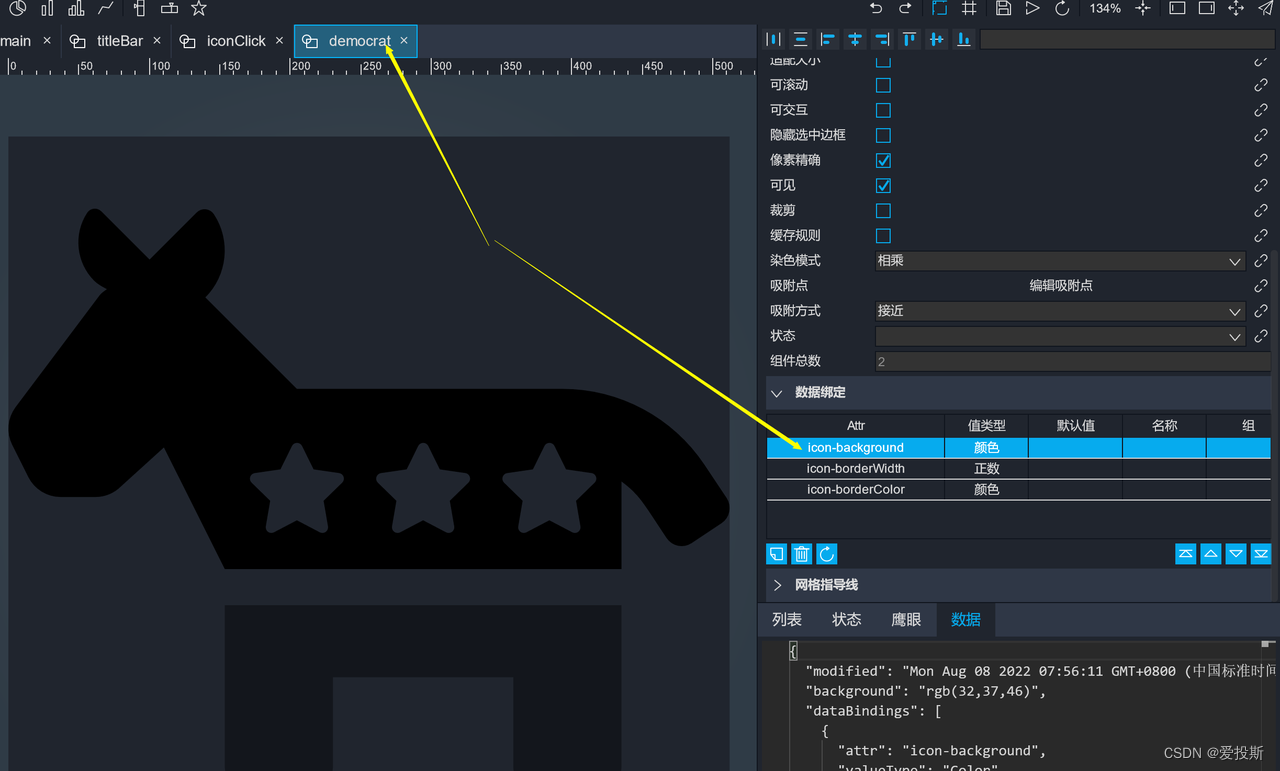Viewport: 1280px width, 771px height.
Task: Open the 鹰眼 panel tab
Action: pos(906,620)
